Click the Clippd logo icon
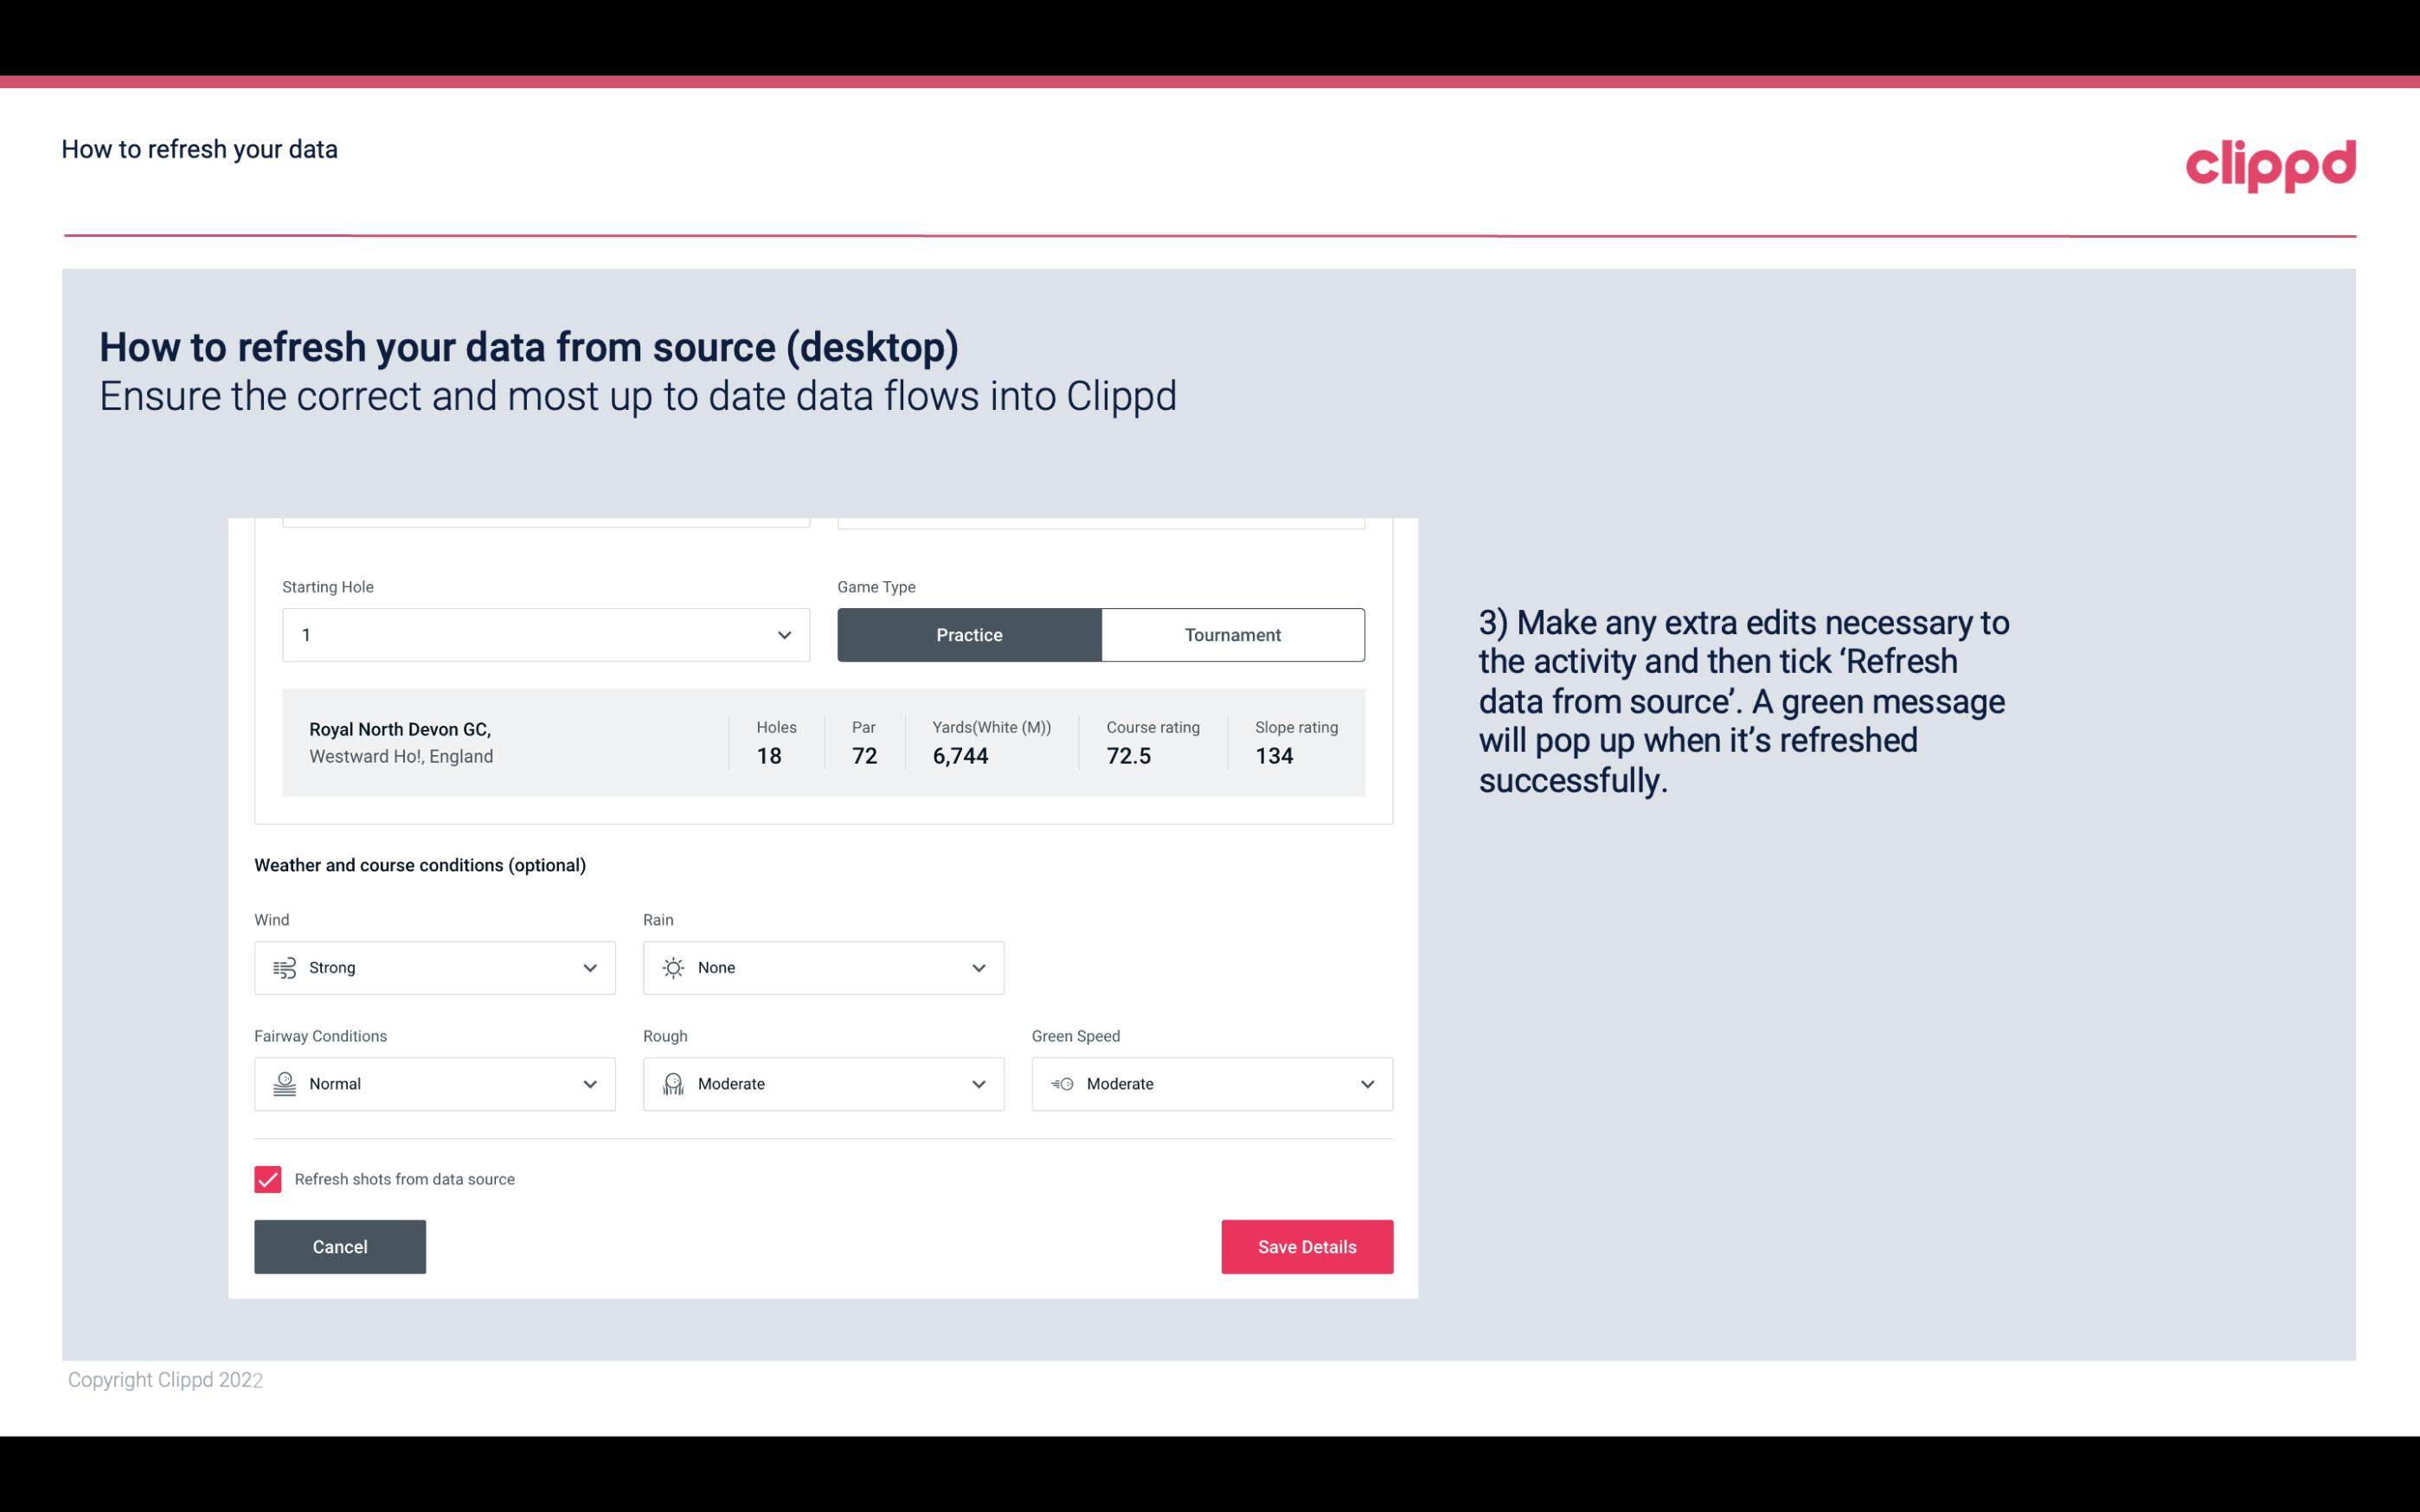Viewport: 2420px width, 1512px height. [x=2270, y=162]
